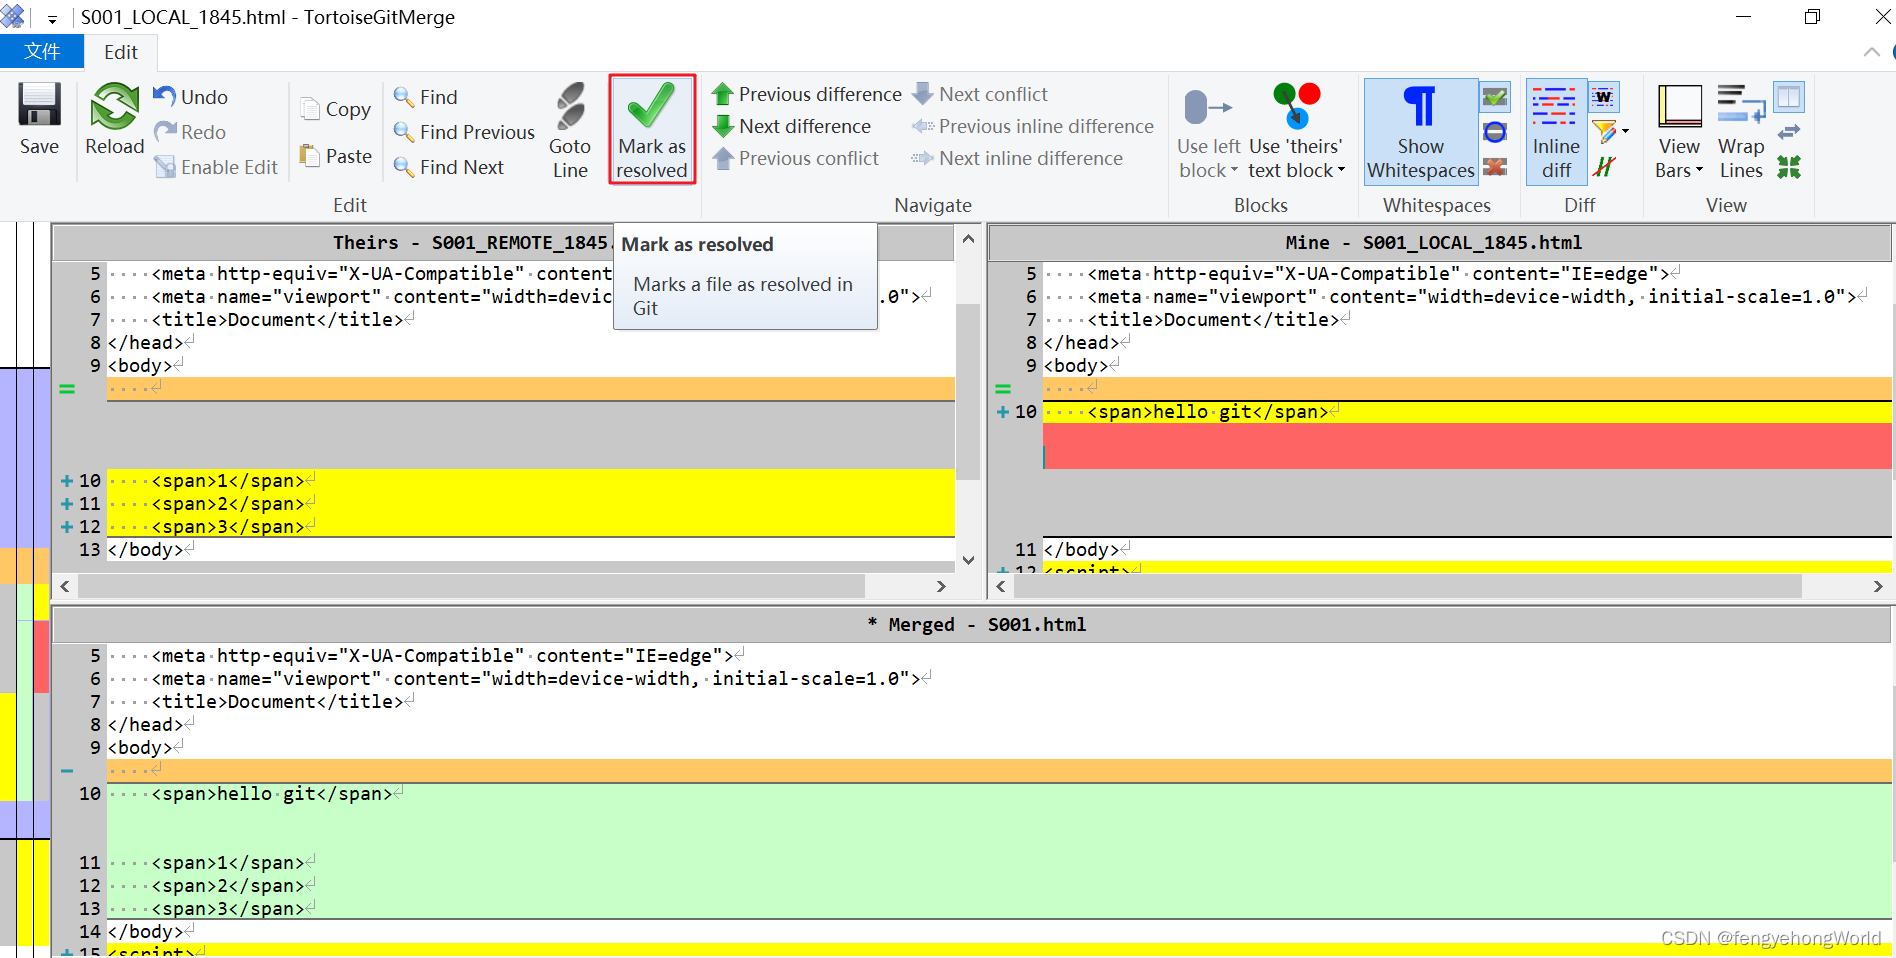Click the minus marker in the Merged pane
This screenshot has height=958, width=1896.
click(x=67, y=771)
